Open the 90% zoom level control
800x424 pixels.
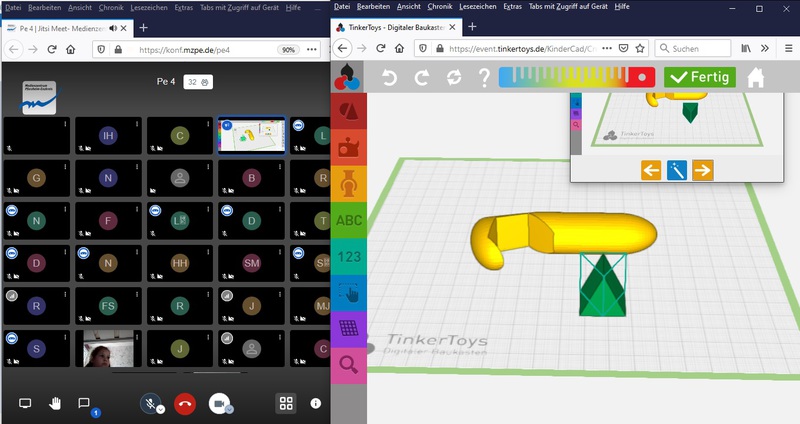288,48
